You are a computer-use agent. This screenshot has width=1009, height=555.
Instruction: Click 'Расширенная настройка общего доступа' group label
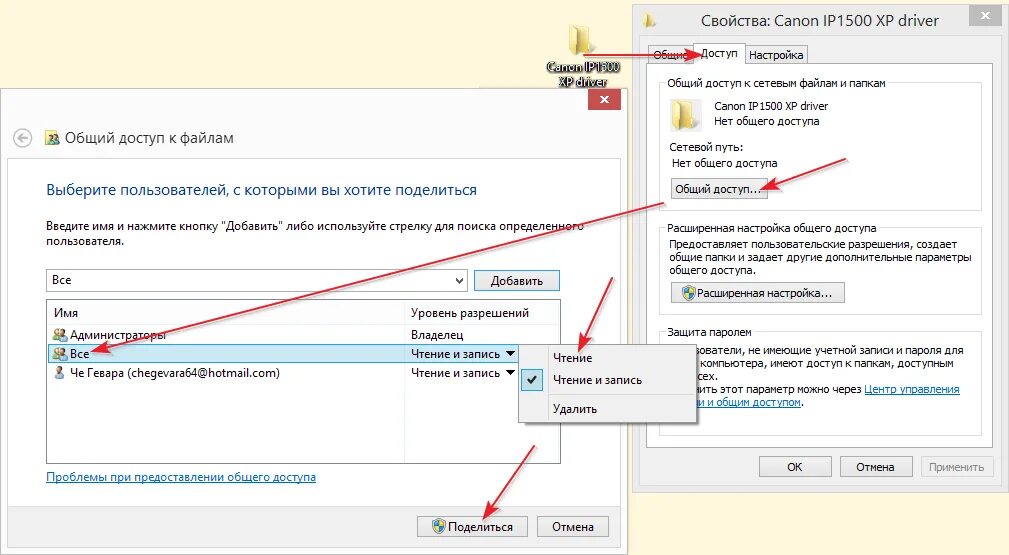(x=772, y=228)
